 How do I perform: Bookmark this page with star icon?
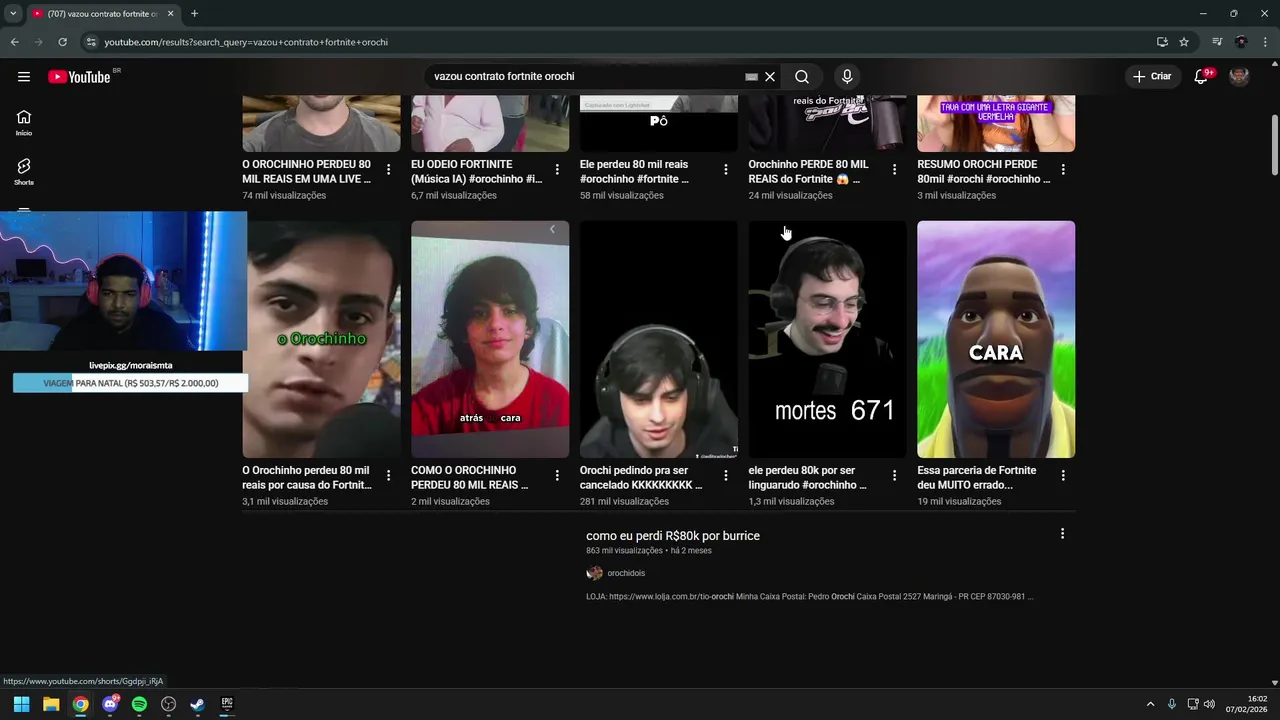click(1184, 42)
